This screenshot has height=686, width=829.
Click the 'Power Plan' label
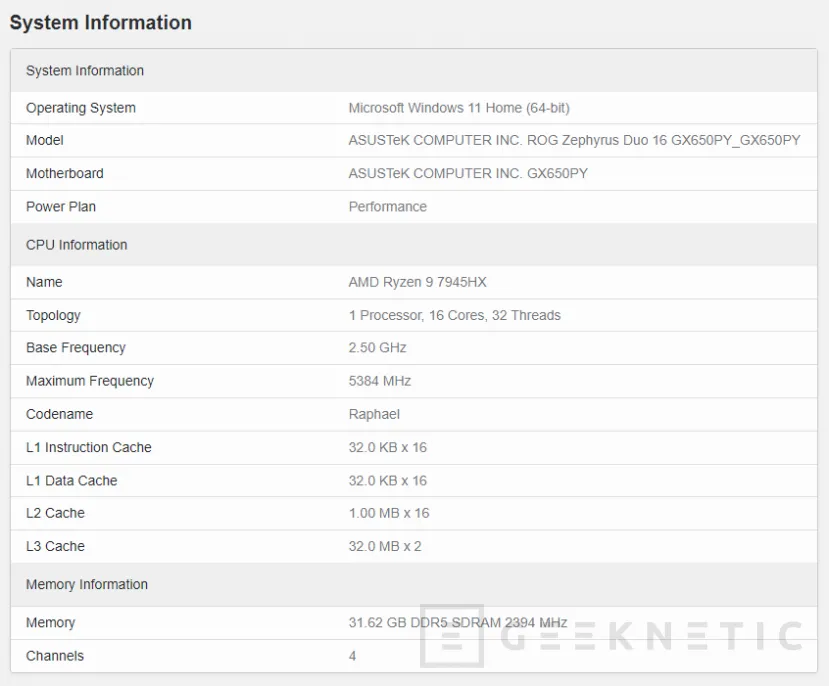[61, 207]
